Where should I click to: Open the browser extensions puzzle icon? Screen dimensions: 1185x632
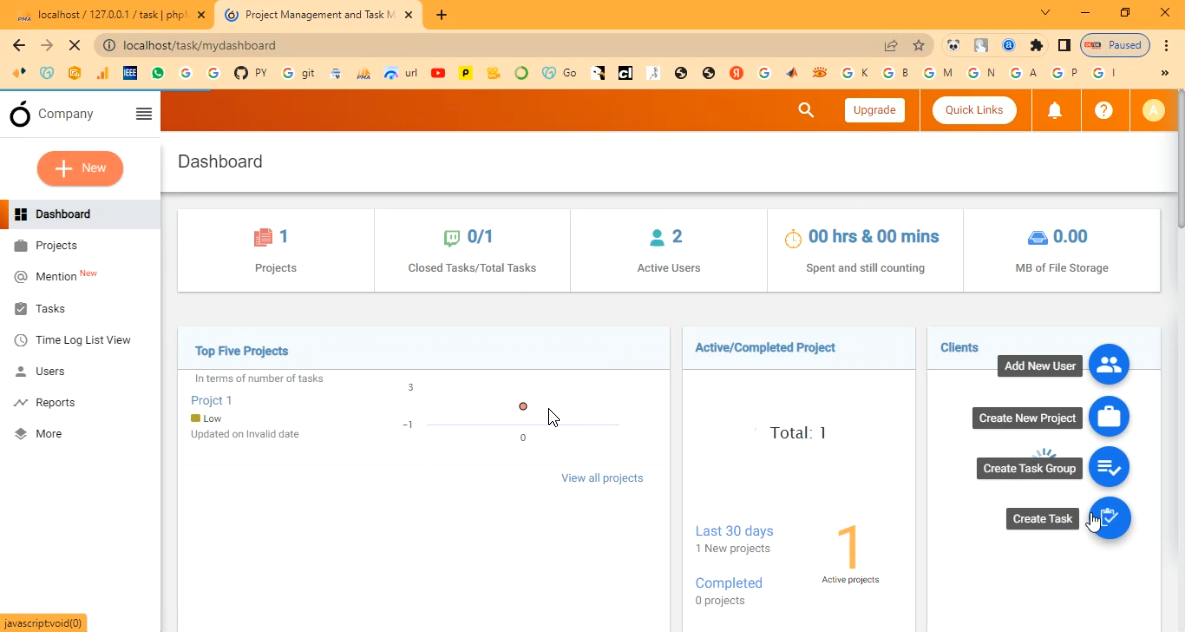[x=1036, y=45]
